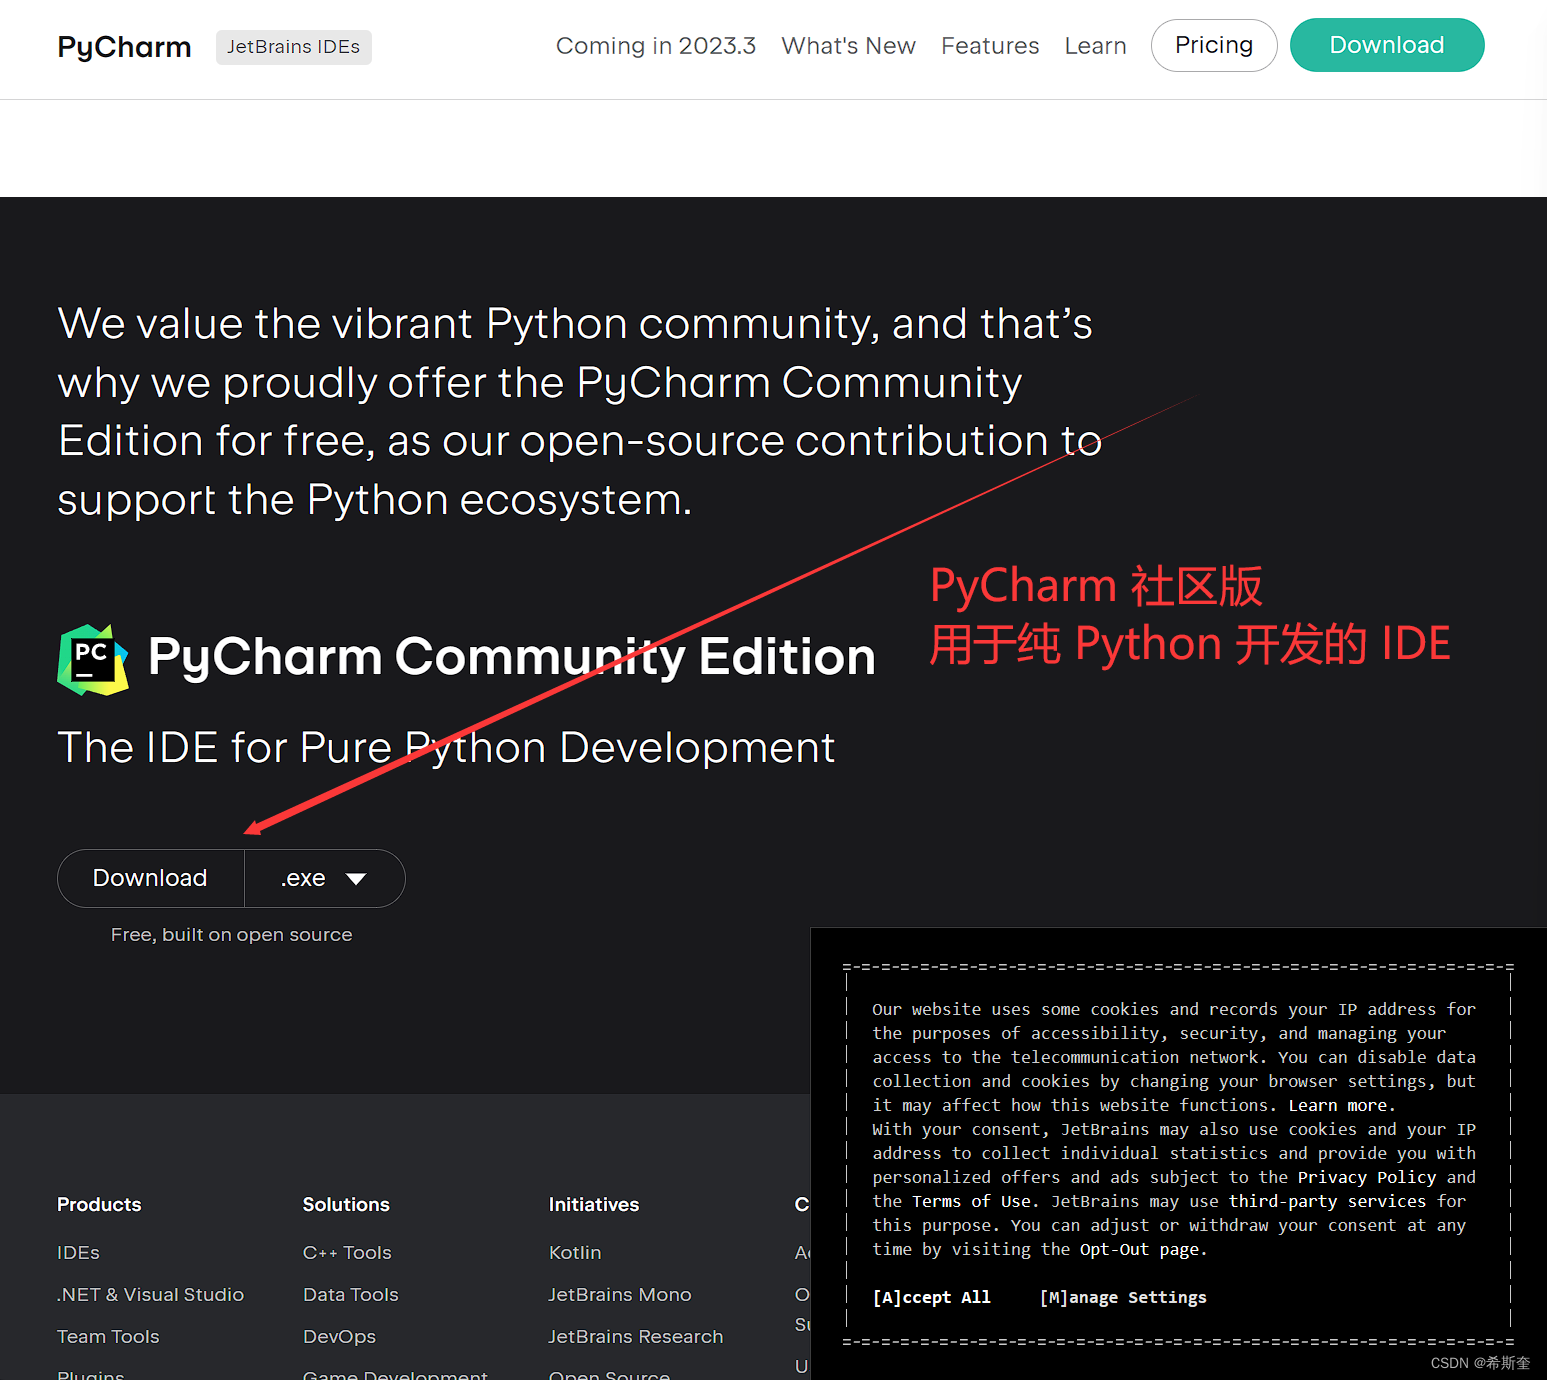The width and height of the screenshot is (1547, 1380).
Task: Go to What's New section
Action: (848, 46)
